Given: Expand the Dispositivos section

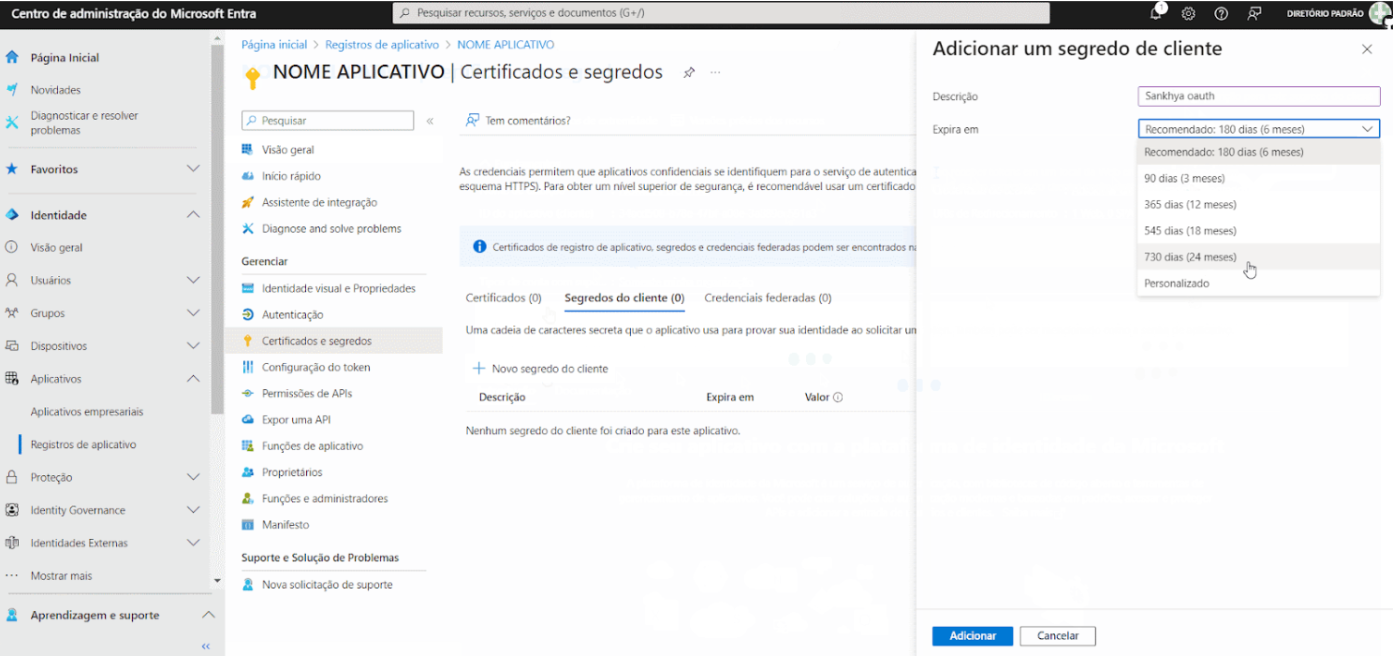Looking at the screenshot, I should pyautogui.click(x=193, y=346).
